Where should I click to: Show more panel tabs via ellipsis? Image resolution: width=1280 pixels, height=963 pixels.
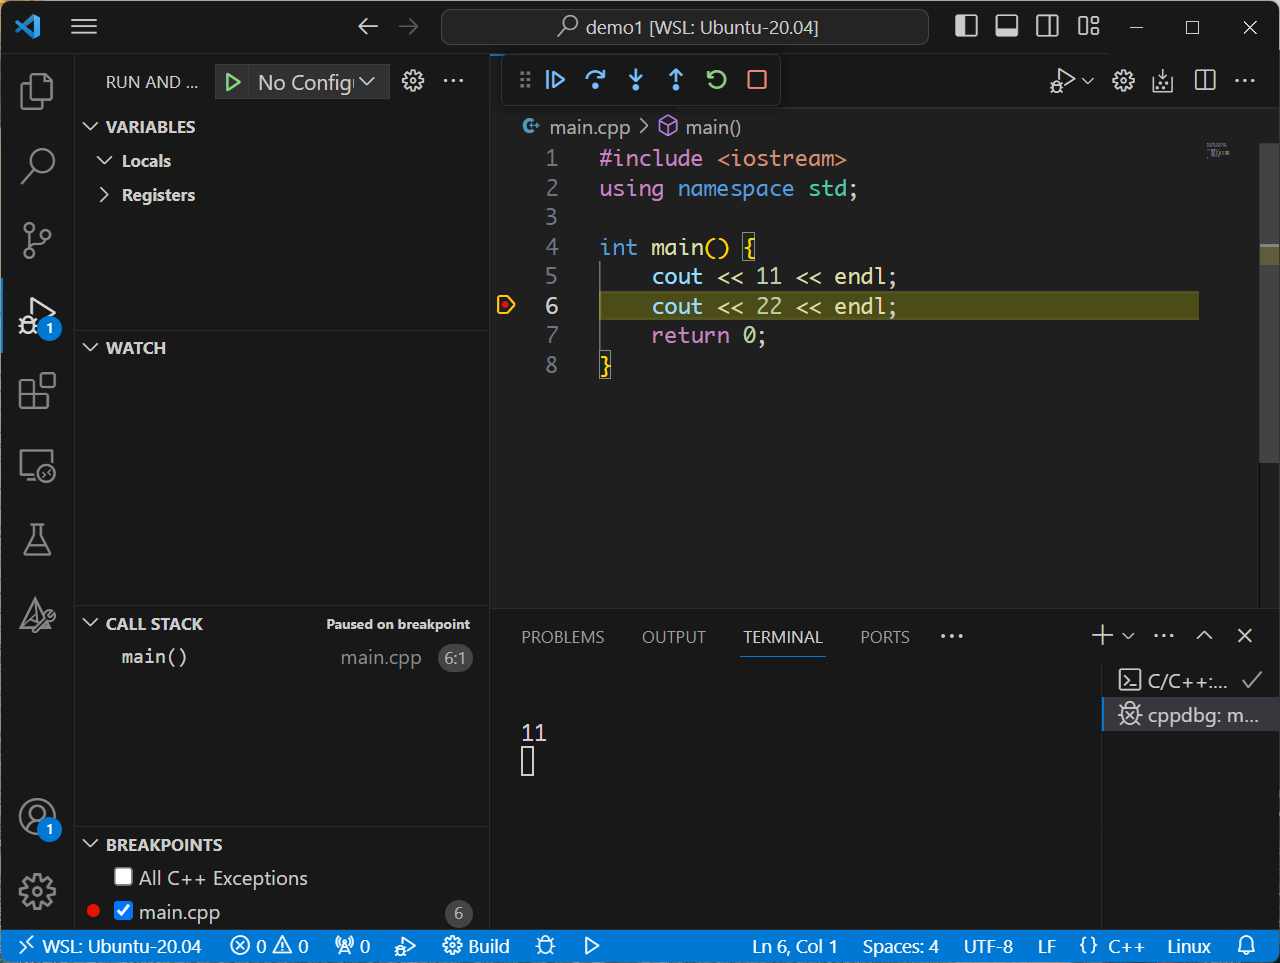point(952,636)
